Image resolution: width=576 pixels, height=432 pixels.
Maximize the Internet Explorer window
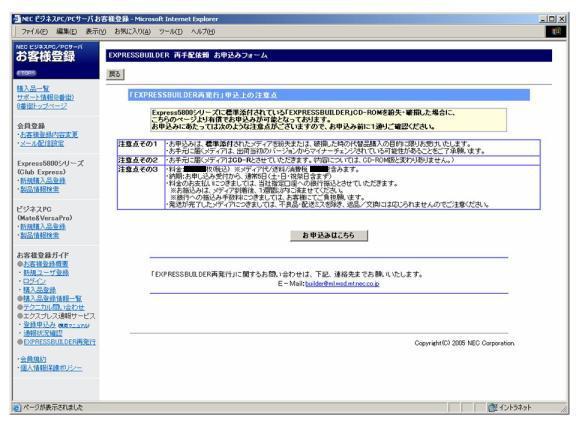[x=551, y=19]
